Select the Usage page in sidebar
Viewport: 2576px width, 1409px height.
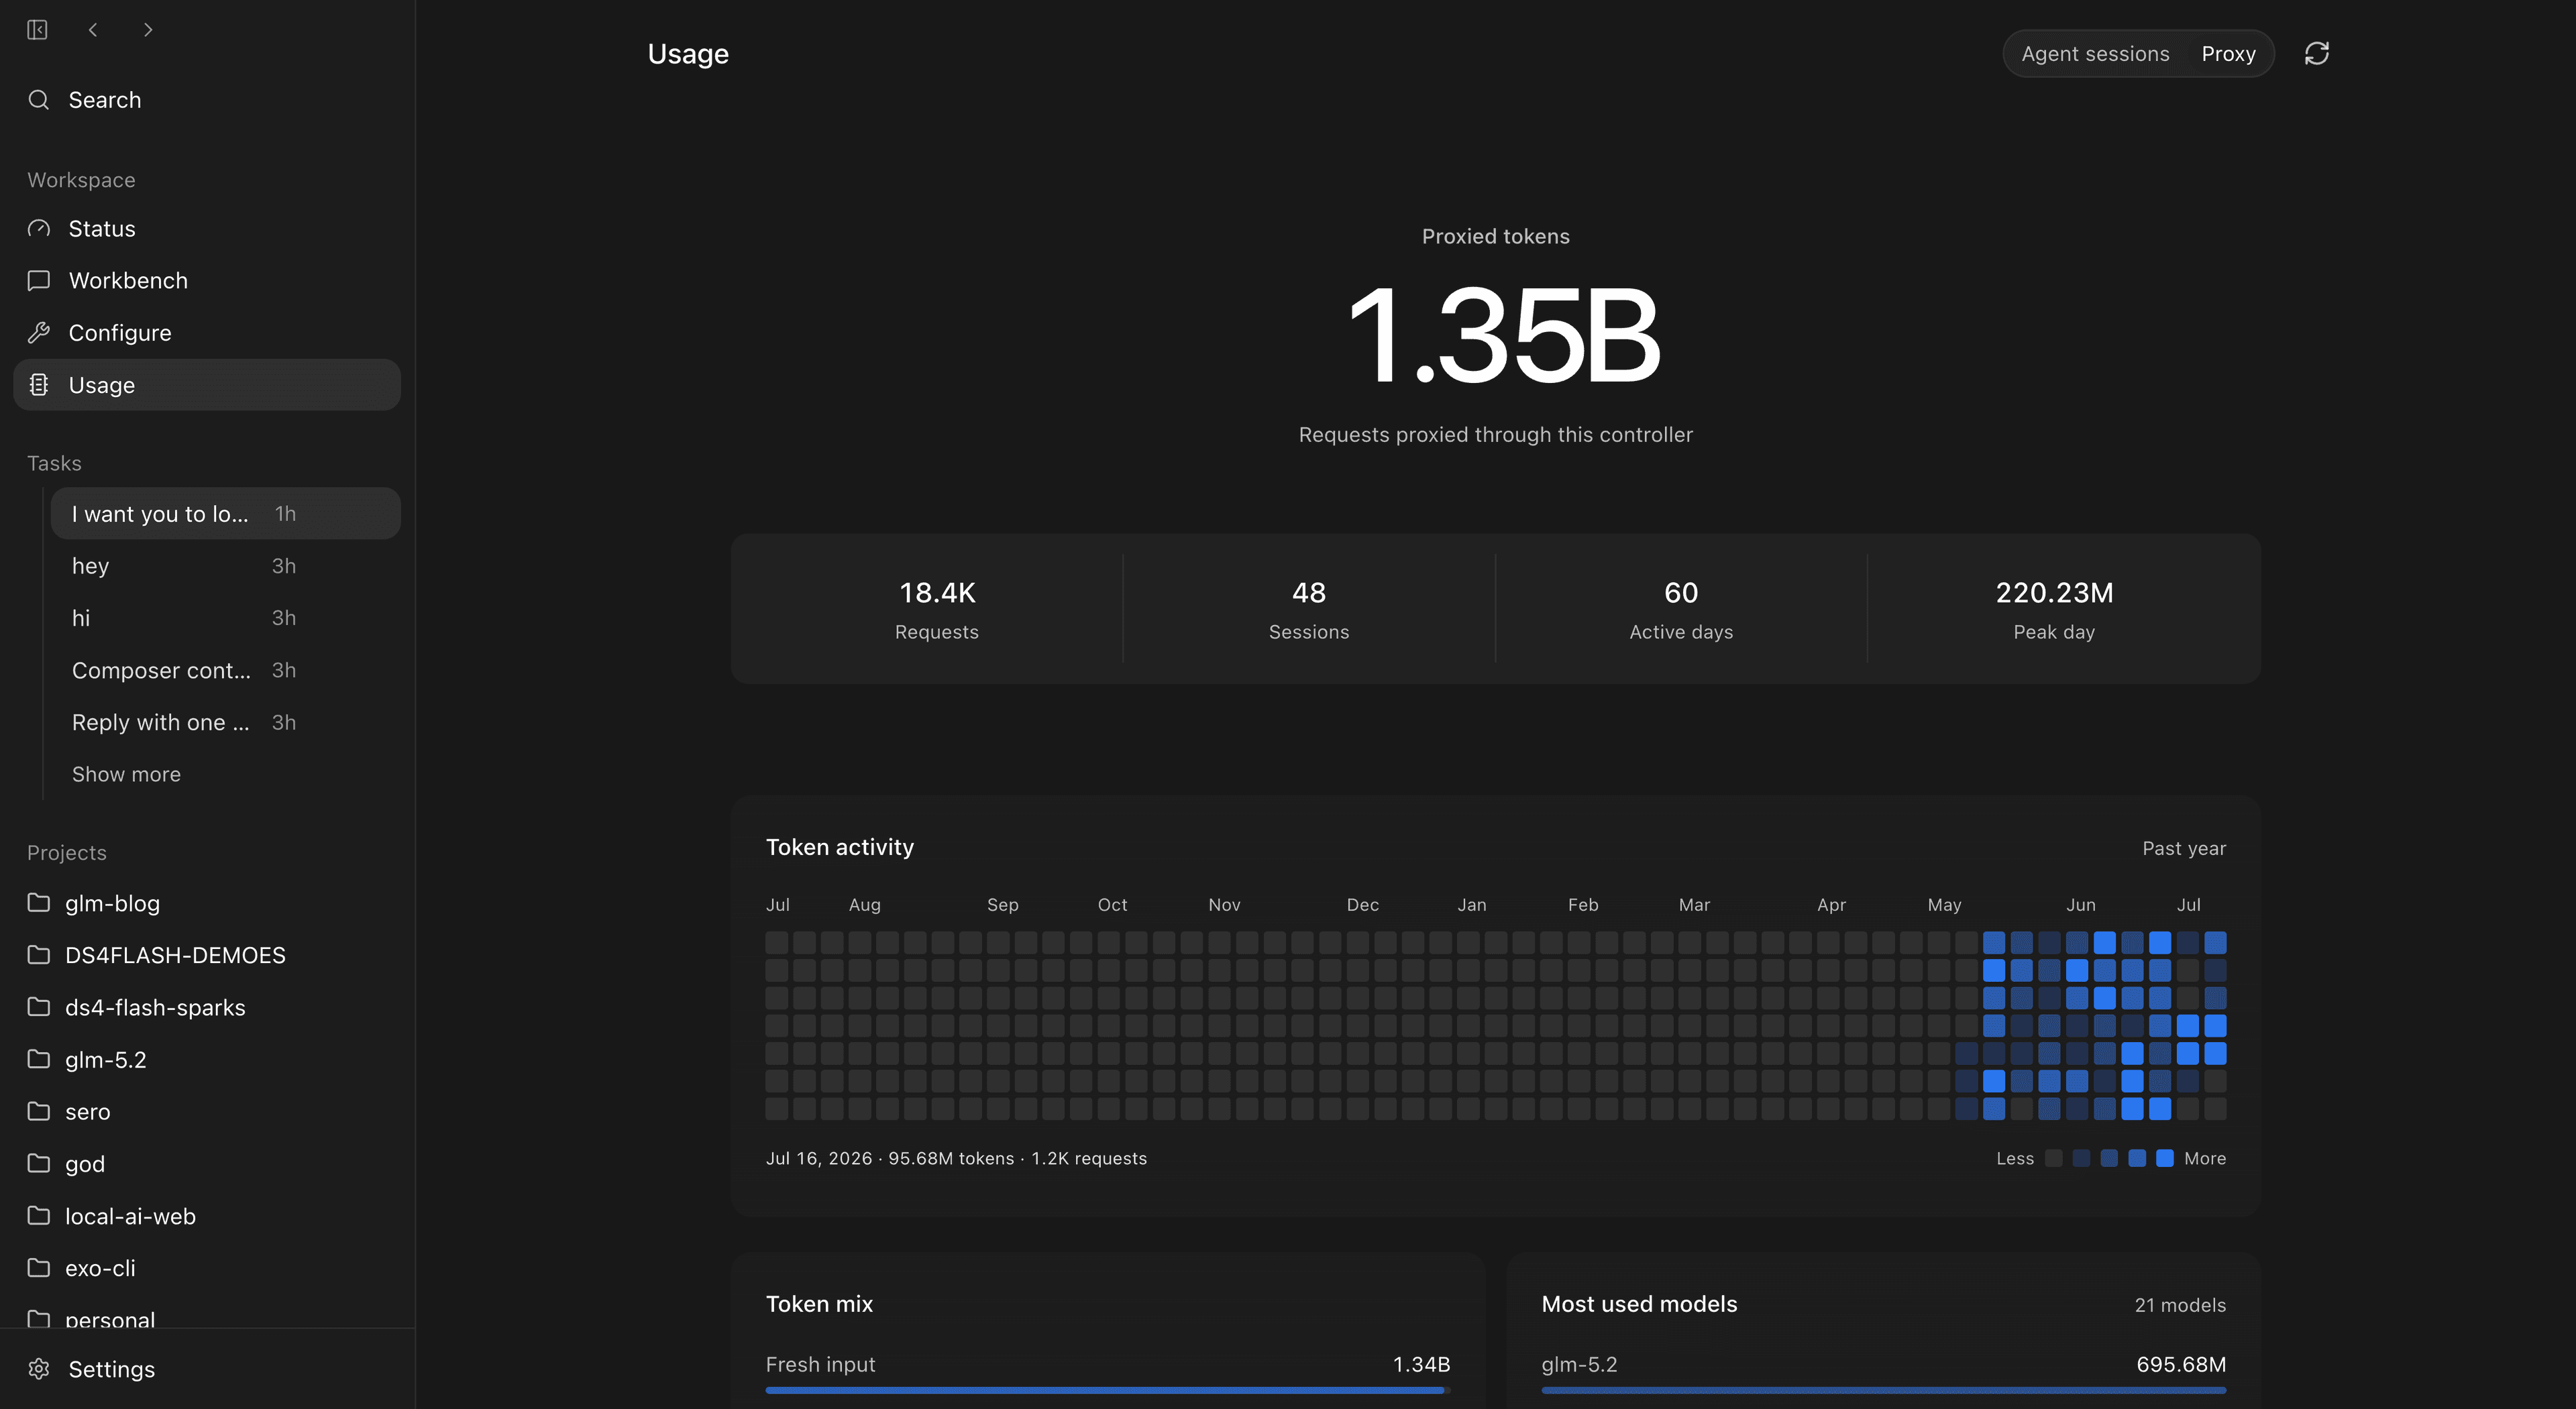click(207, 385)
